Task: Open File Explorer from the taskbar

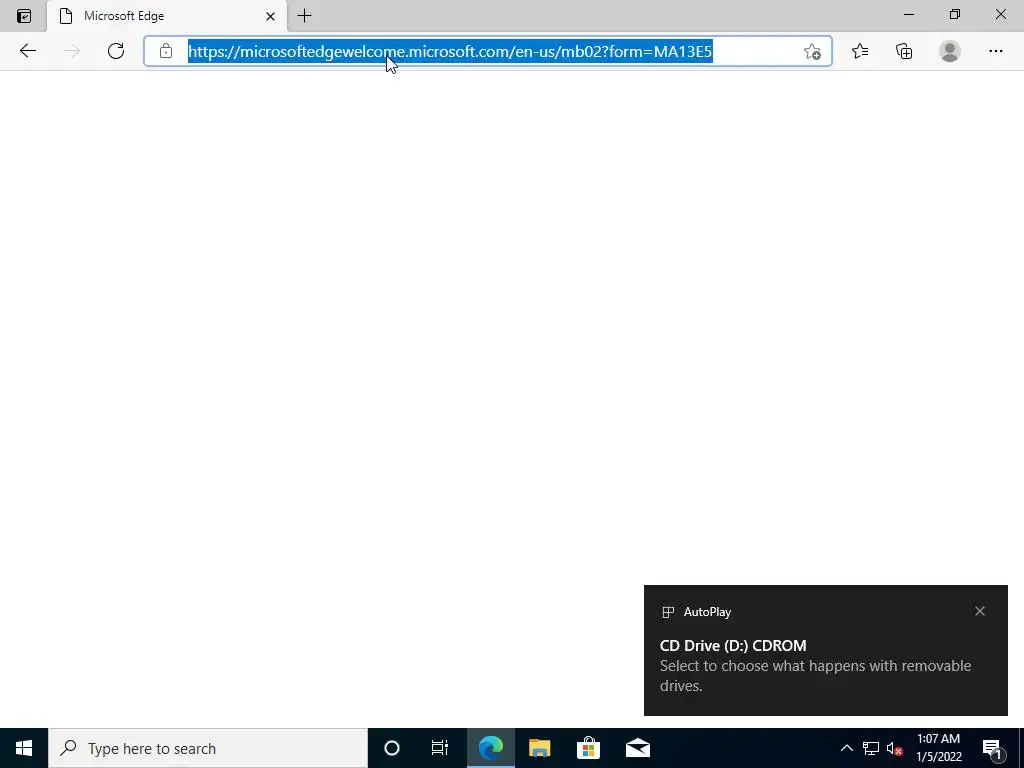Action: (539, 748)
